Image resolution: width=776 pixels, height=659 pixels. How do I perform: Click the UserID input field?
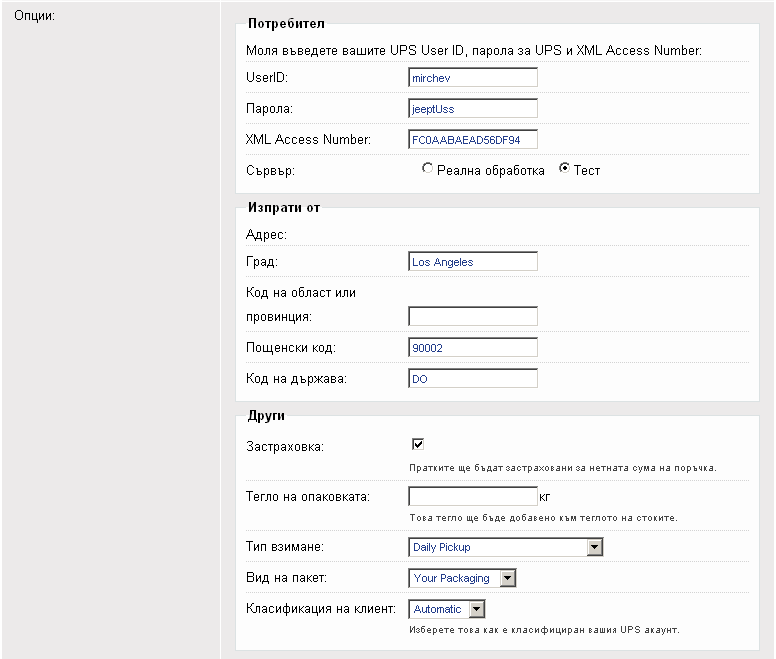coord(472,78)
